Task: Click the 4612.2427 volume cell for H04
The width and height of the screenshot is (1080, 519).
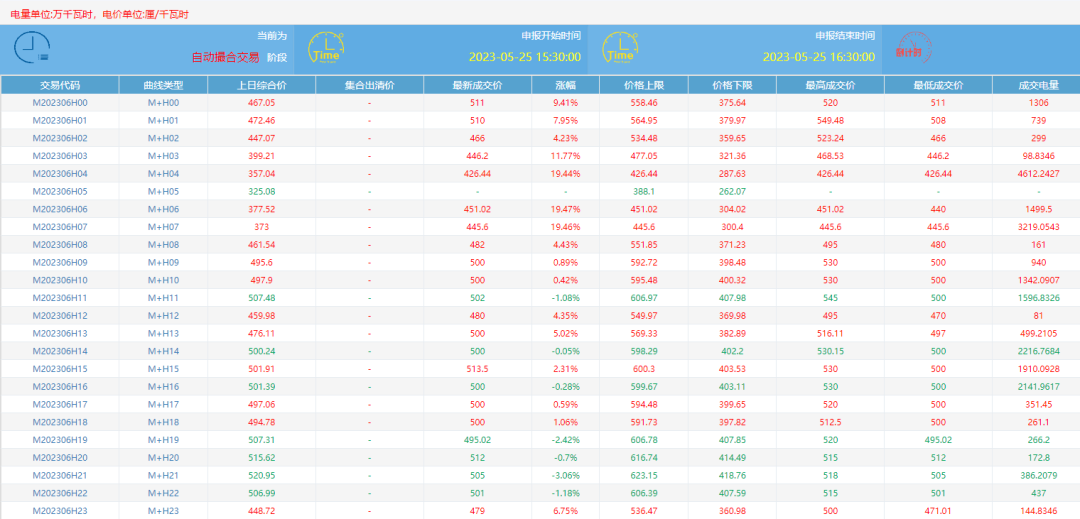Action: point(1038,174)
